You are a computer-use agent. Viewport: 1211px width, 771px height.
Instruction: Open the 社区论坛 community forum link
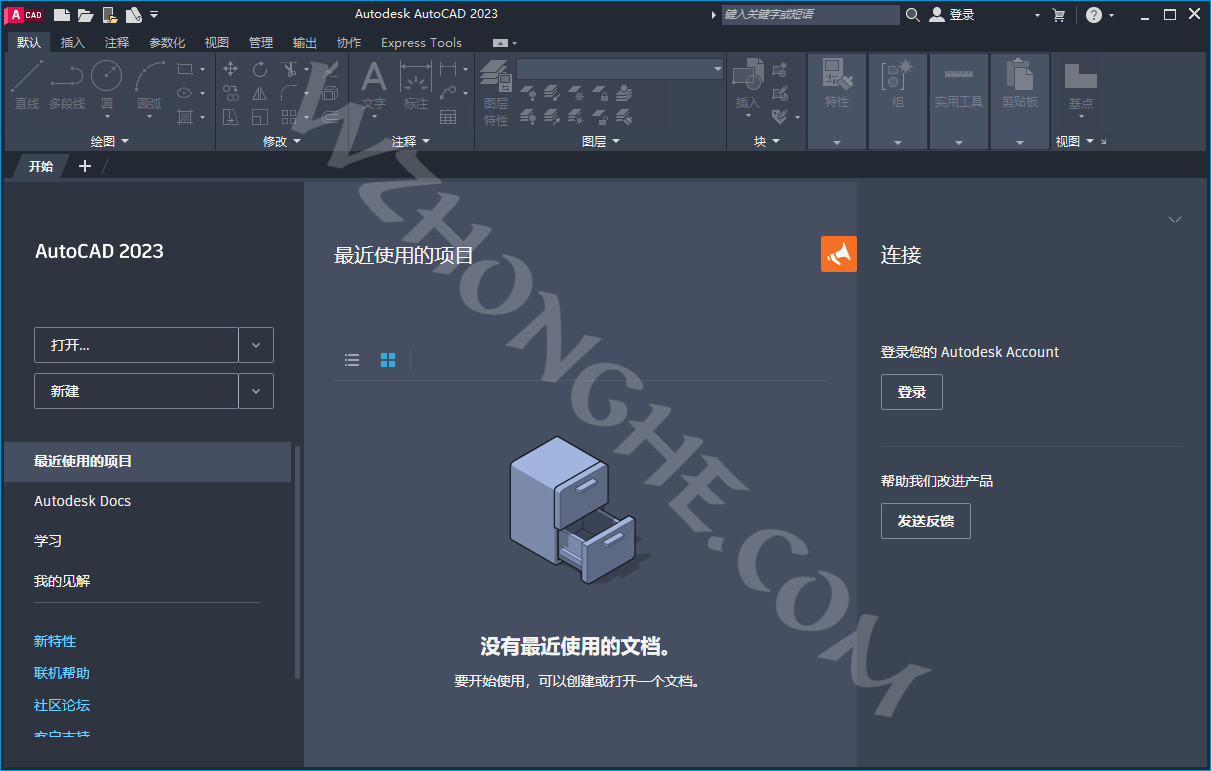[61, 705]
